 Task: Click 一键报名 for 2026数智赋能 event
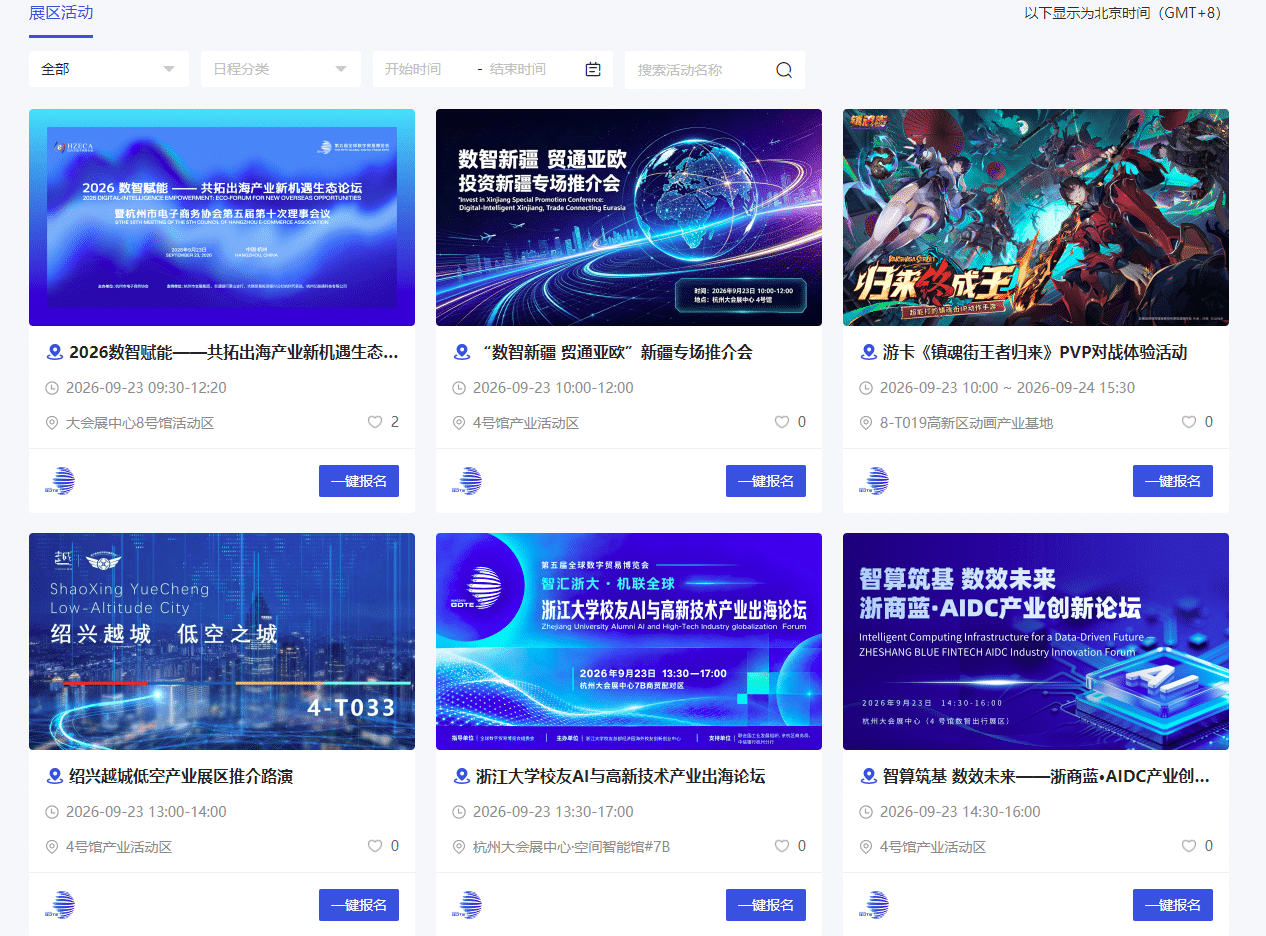click(359, 481)
